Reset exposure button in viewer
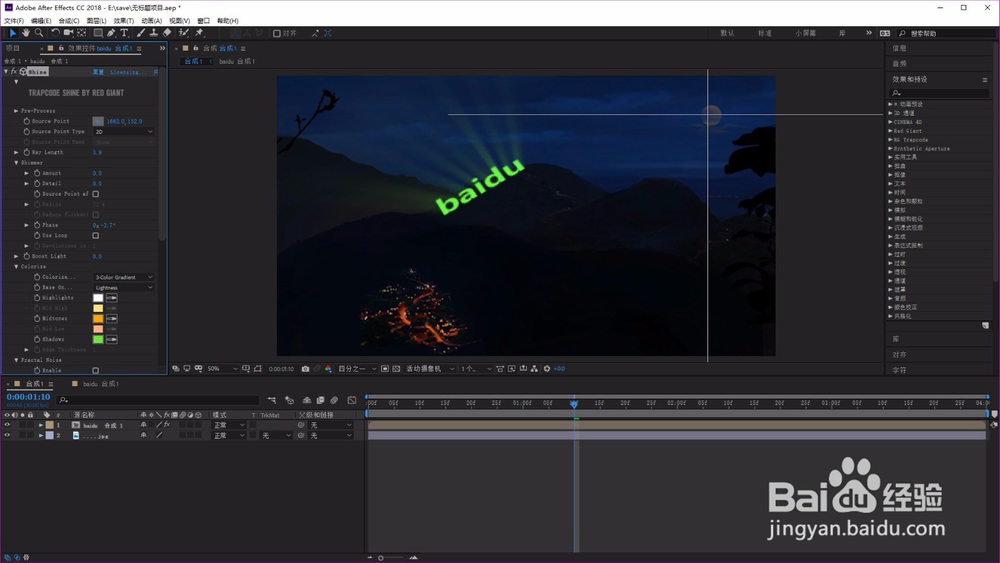The width and height of the screenshot is (1000, 563). tap(547, 369)
